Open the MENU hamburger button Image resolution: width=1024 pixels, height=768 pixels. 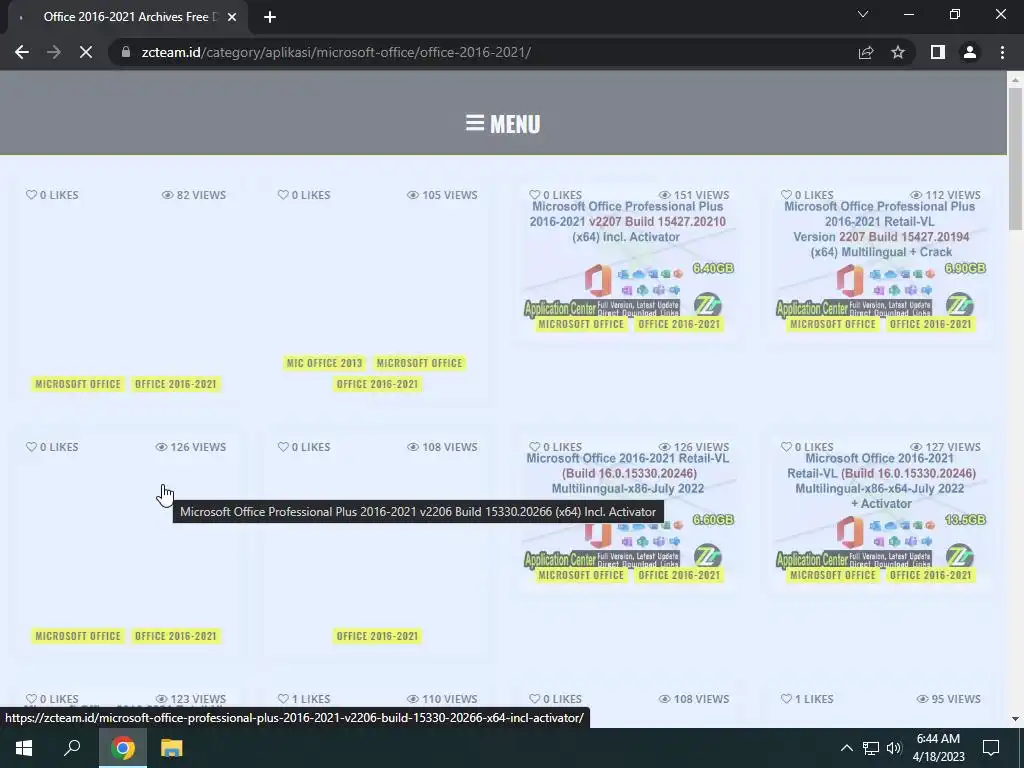pos(503,123)
